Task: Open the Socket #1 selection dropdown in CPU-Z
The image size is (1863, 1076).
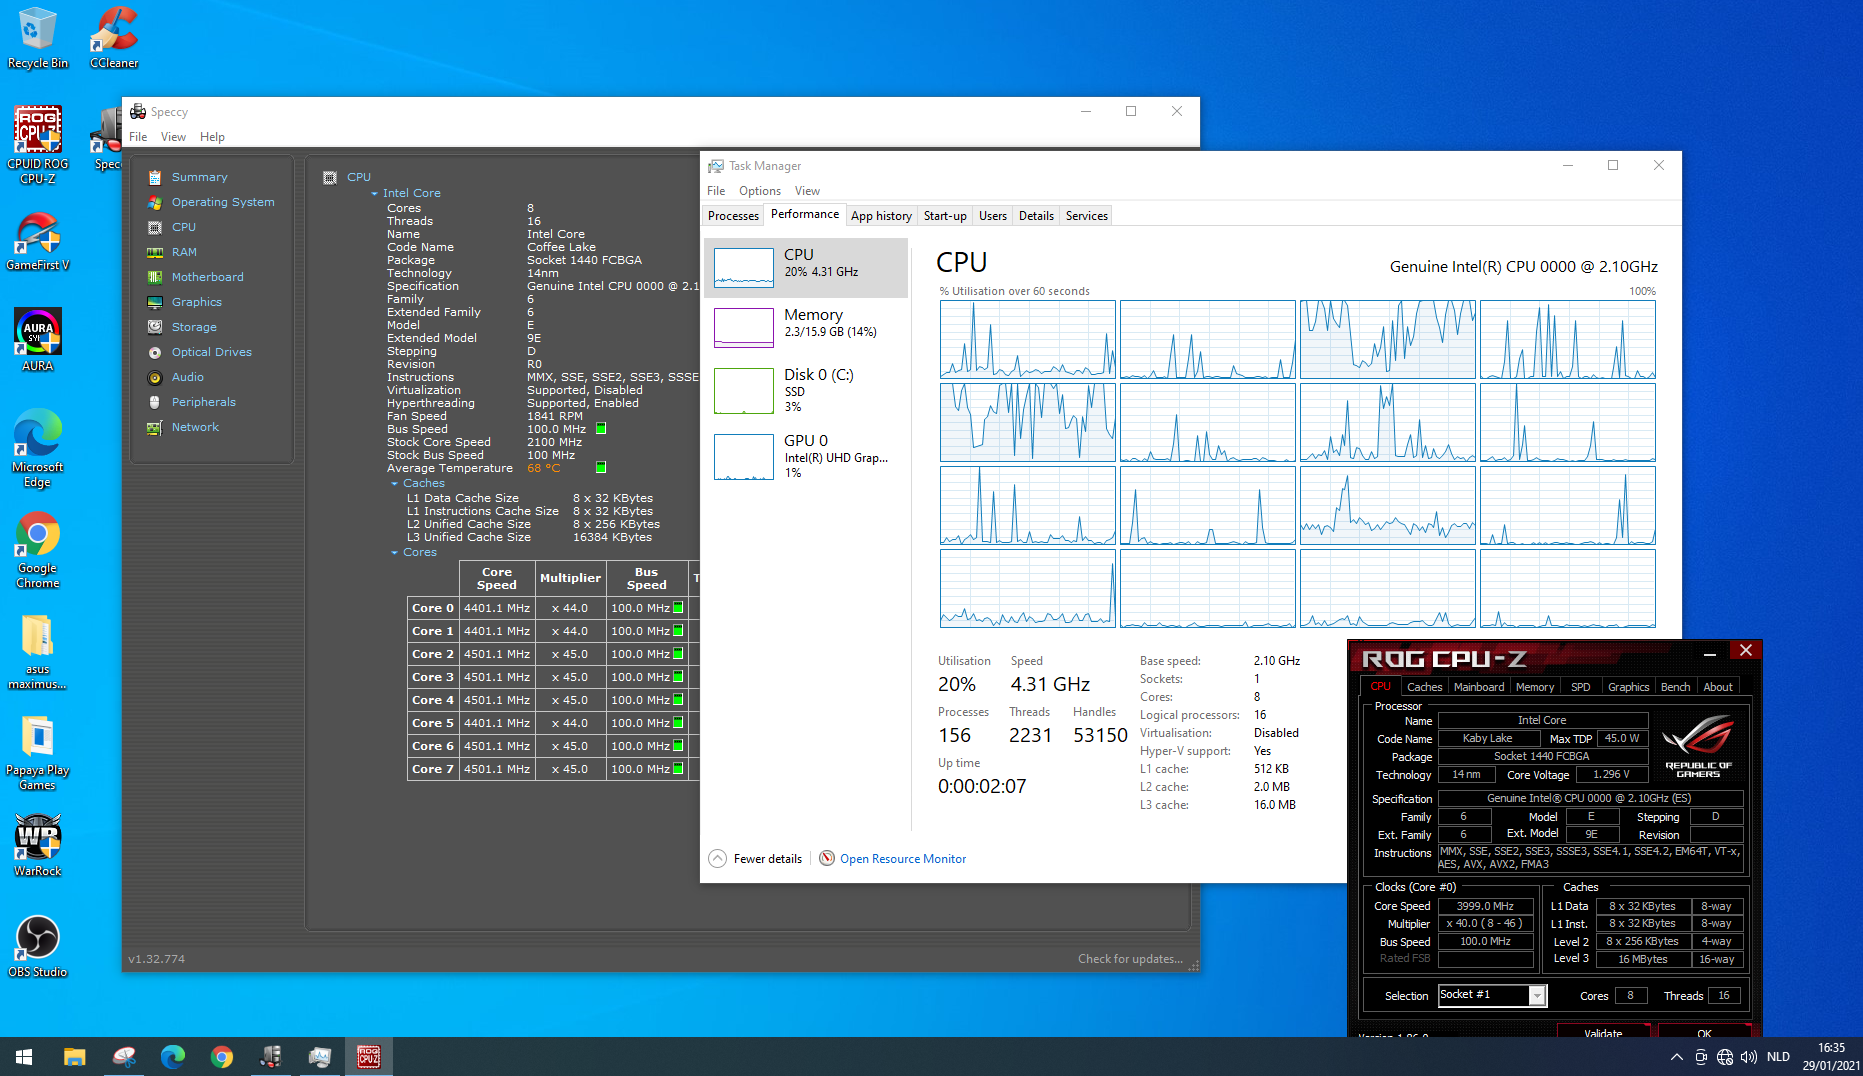Action: click(1538, 995)
